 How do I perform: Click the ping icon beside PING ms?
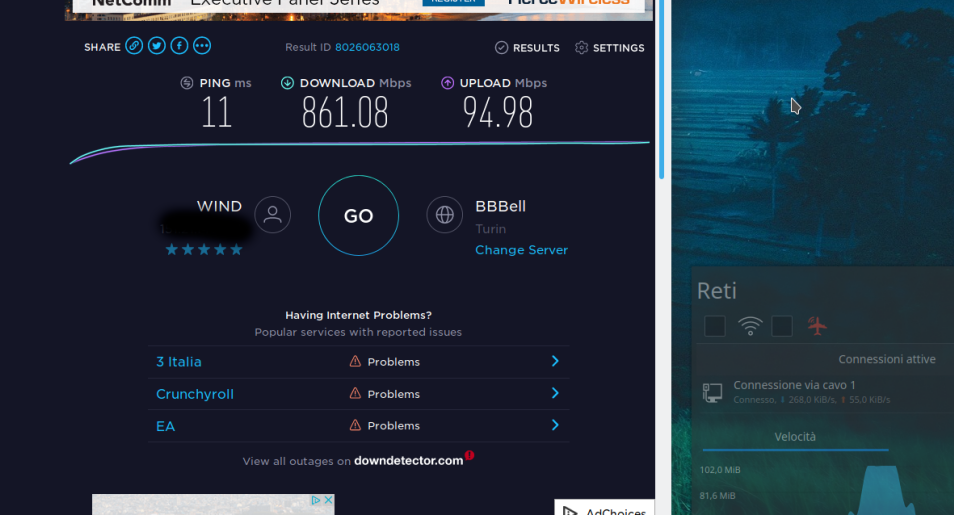coord(187,83)
